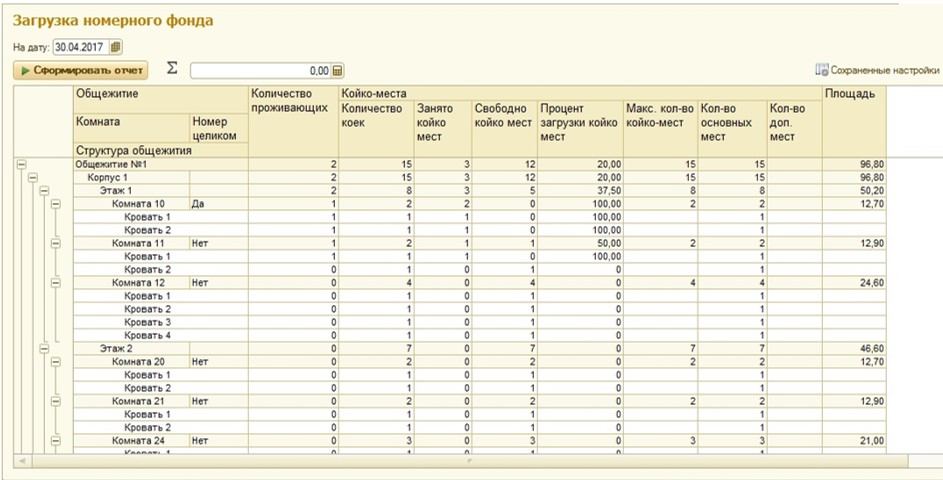
Task: Collapse the Этаж 1 group
Action: click(43, 190)
